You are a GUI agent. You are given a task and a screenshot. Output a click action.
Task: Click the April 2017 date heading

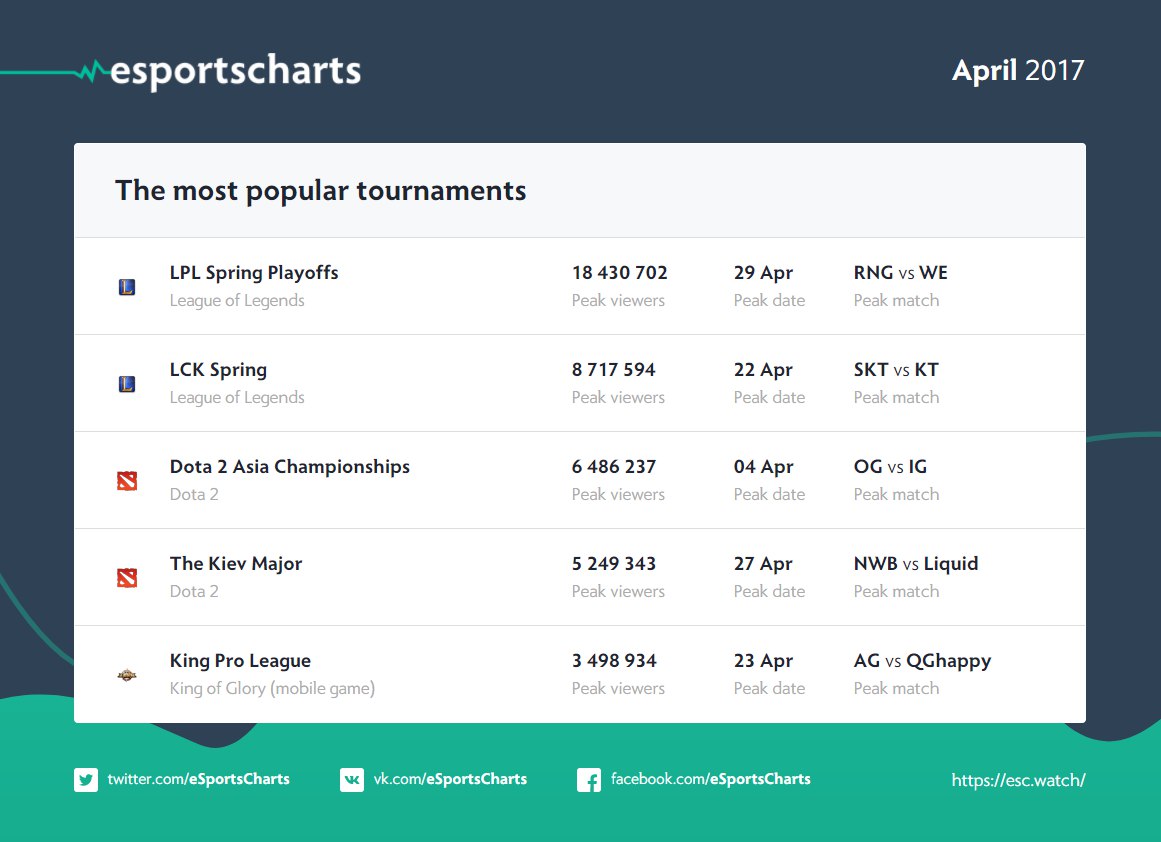tap(1017, 71)
